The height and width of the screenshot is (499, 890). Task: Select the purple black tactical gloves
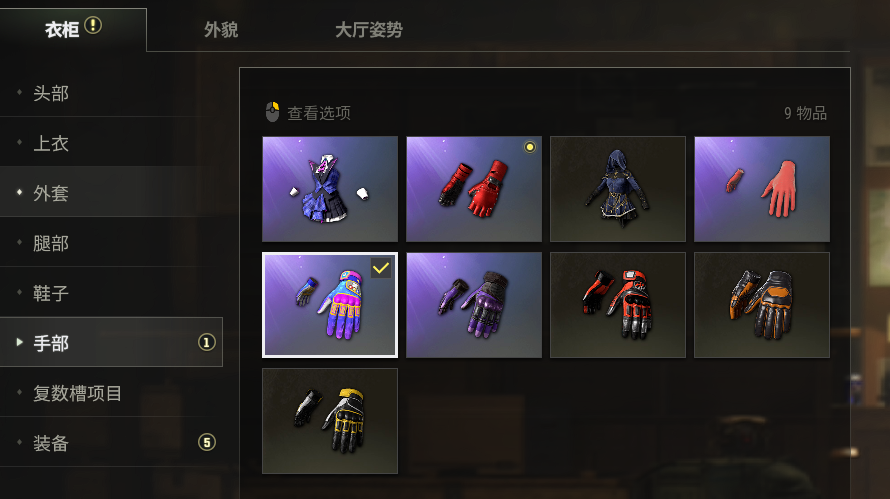pos(474,305)
